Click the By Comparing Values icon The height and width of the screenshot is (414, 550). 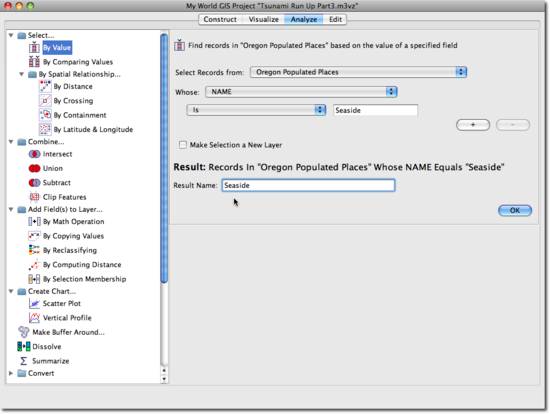click(34, 62)
